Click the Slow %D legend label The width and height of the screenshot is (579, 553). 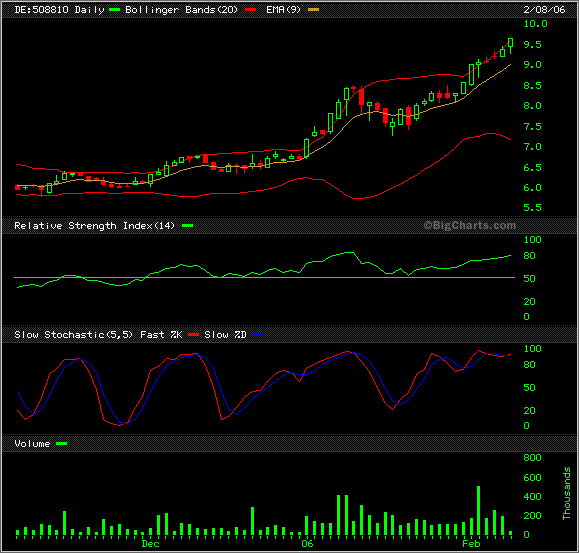[225, 334]
